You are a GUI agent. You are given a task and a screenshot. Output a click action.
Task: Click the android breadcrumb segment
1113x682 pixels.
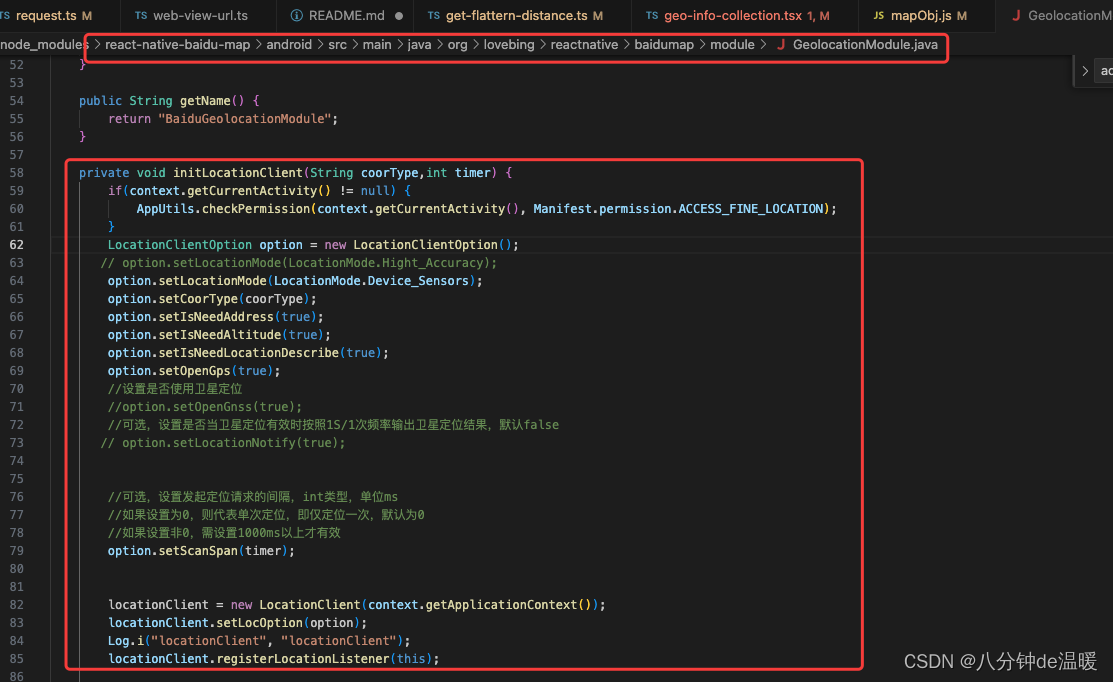289,45
